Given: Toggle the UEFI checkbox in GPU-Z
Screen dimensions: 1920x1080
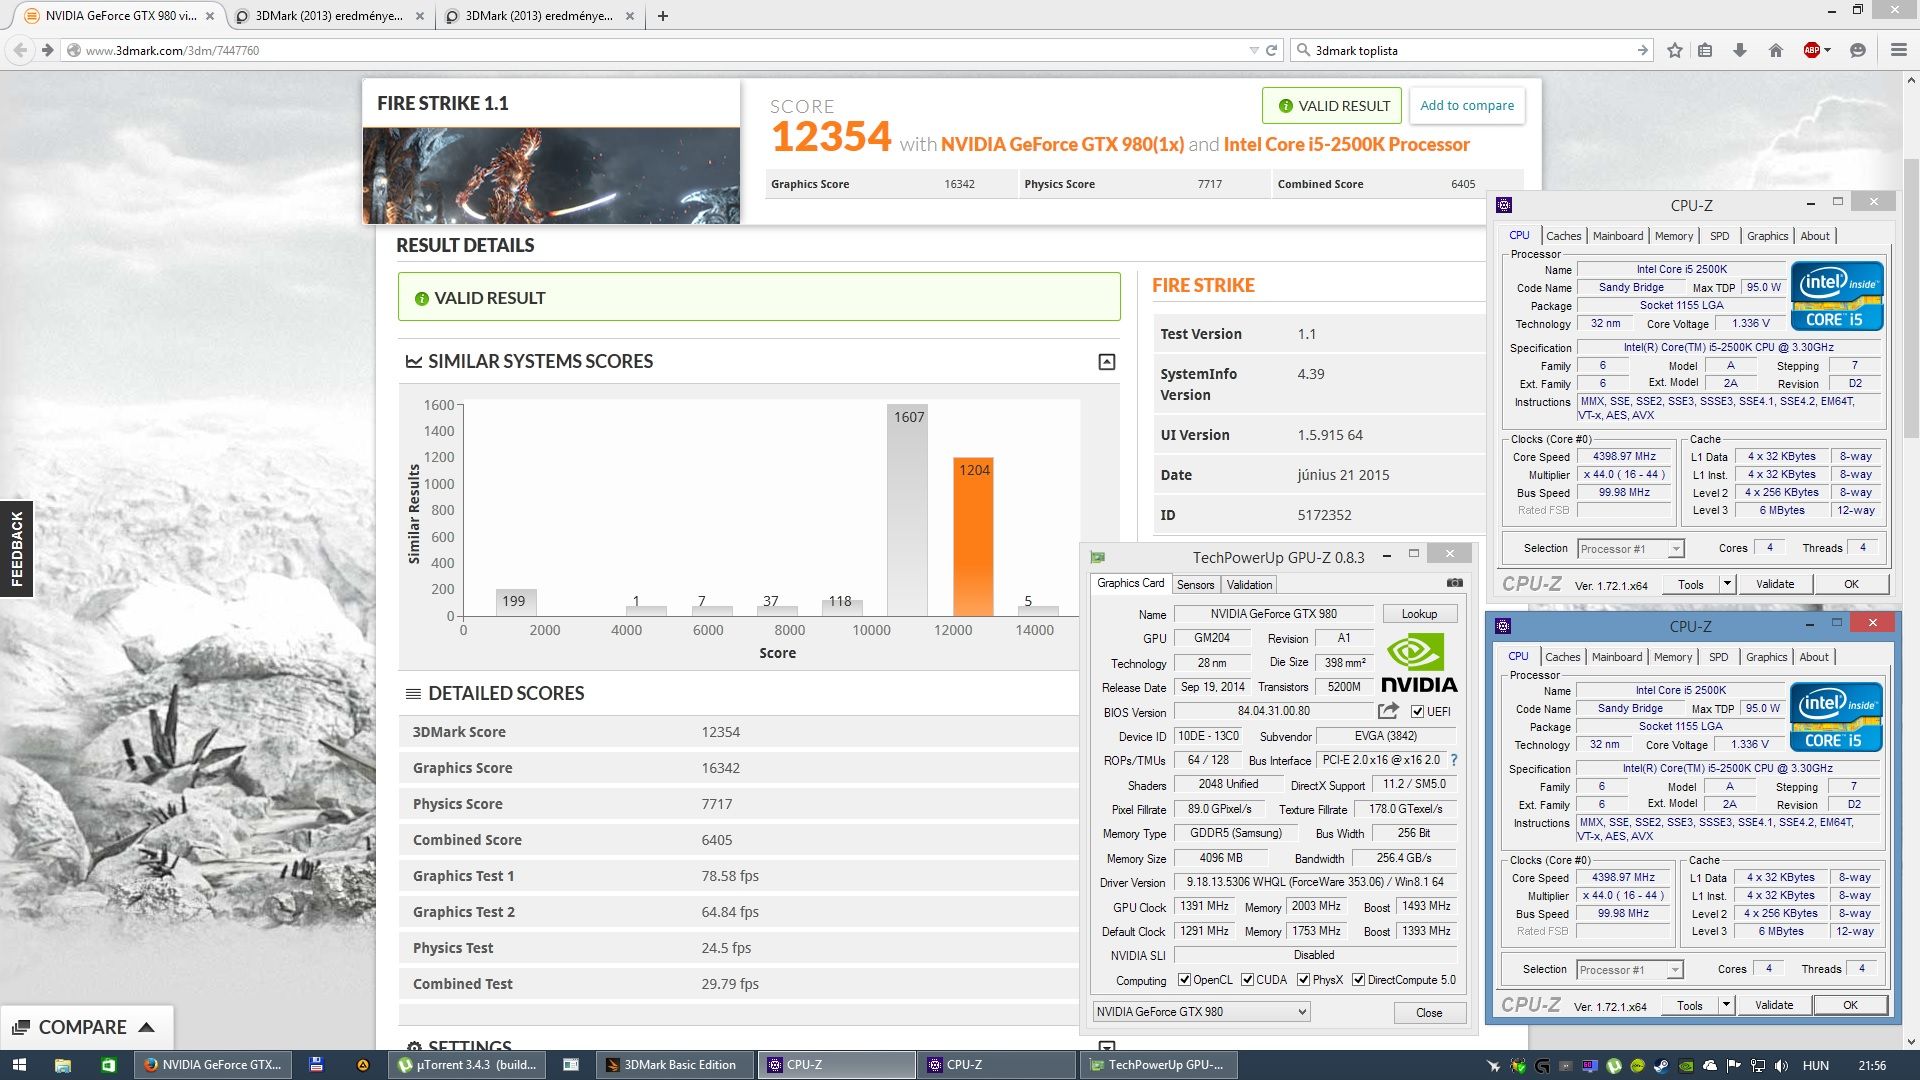Looking at the screenshot, I should coord(1417,712).
